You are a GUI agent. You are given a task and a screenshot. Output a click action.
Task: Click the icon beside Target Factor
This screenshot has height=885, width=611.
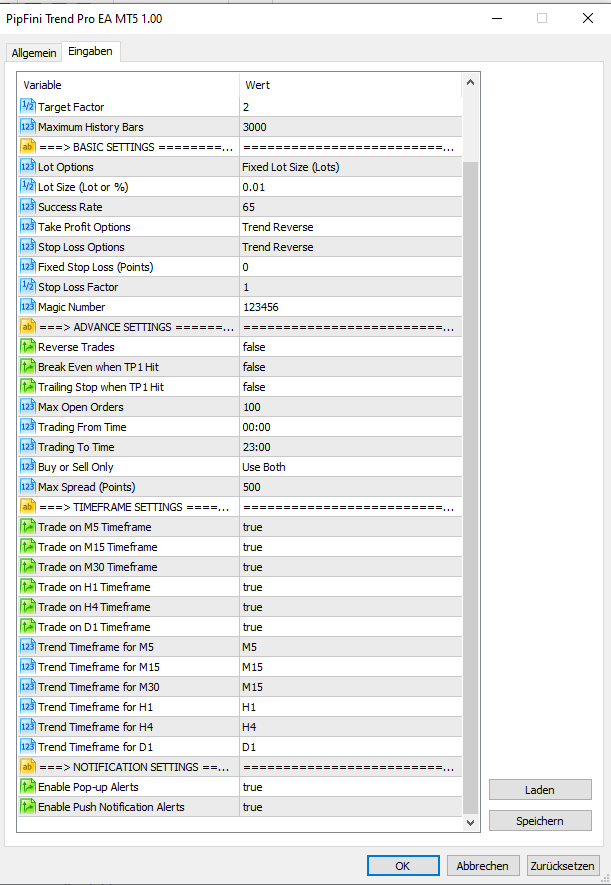[28, 106]
